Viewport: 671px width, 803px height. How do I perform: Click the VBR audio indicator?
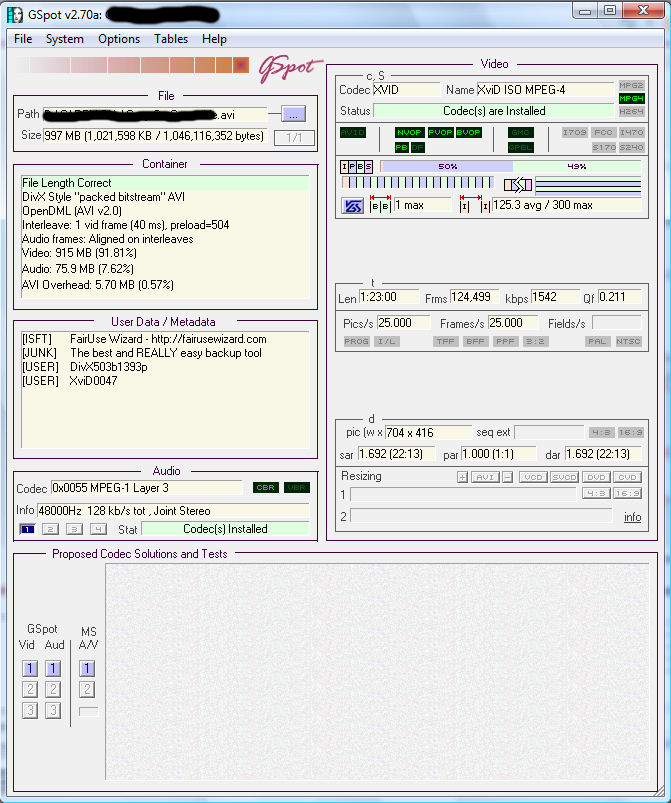(x=297, y=488)
